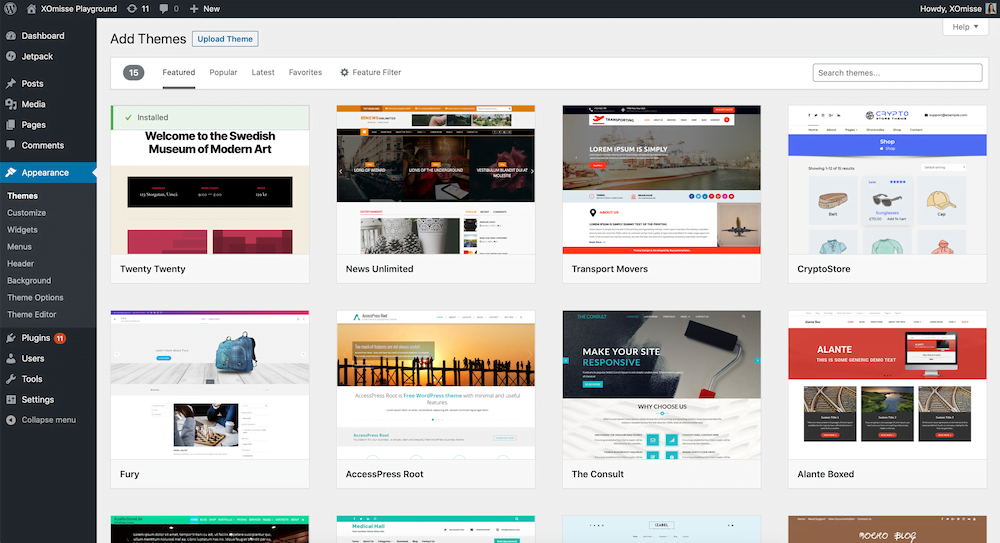
Task: Open the comments bubble icon in admin bar
Action: (164, 9)
